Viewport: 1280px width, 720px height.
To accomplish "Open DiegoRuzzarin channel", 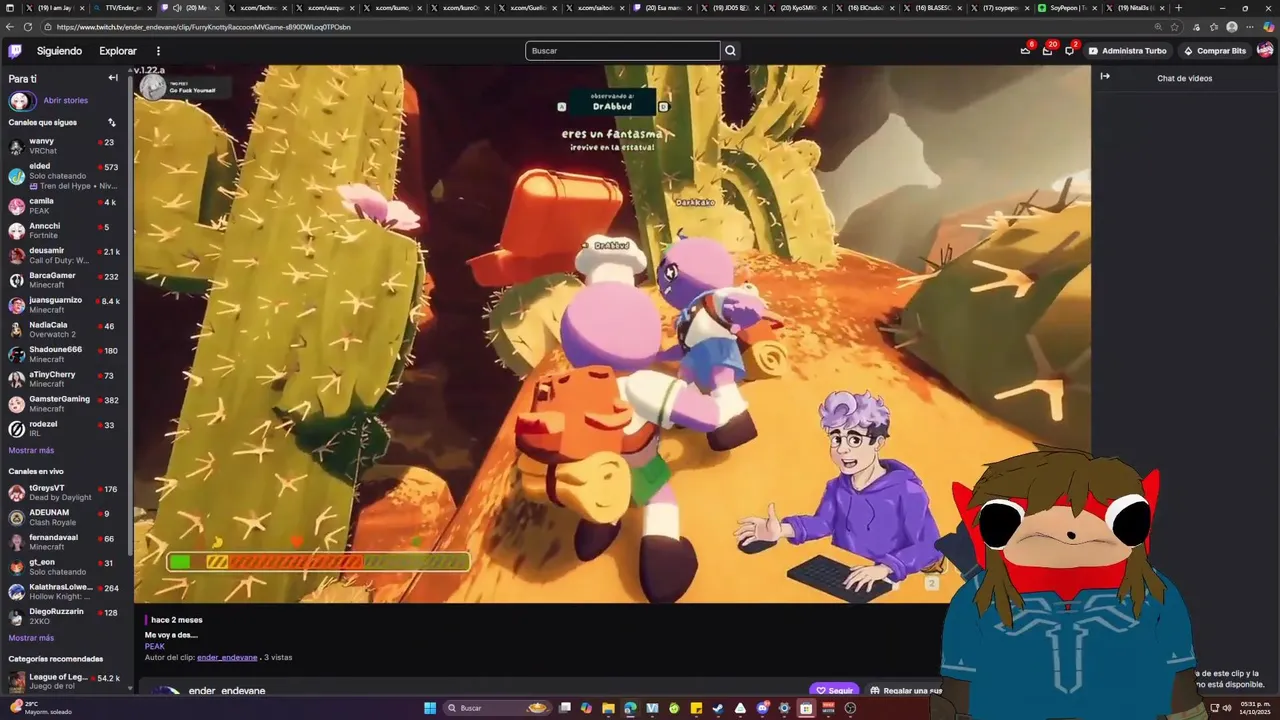I will 65,617.
